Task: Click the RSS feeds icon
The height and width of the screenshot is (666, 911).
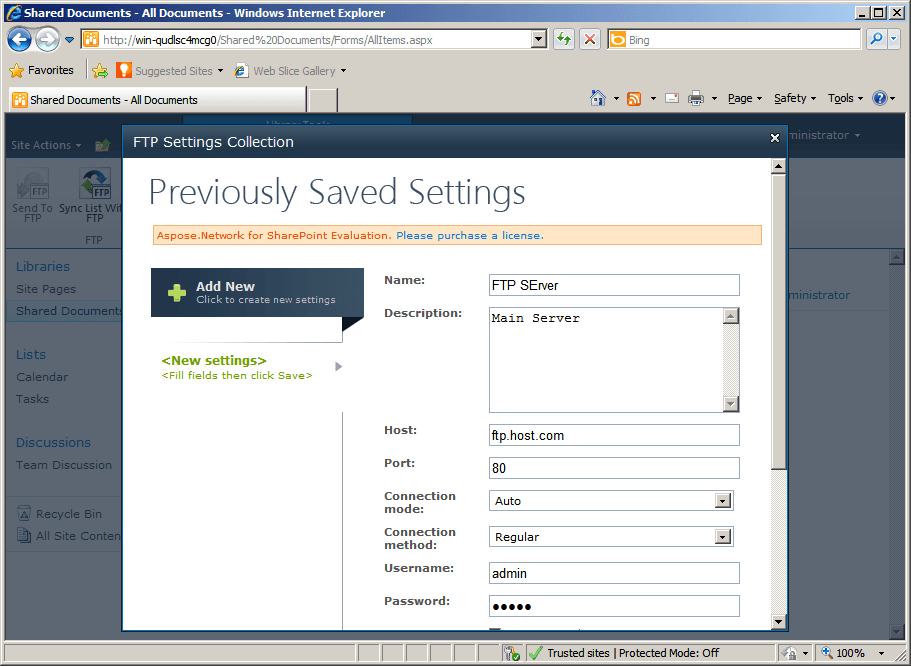Action: [634, 99]
